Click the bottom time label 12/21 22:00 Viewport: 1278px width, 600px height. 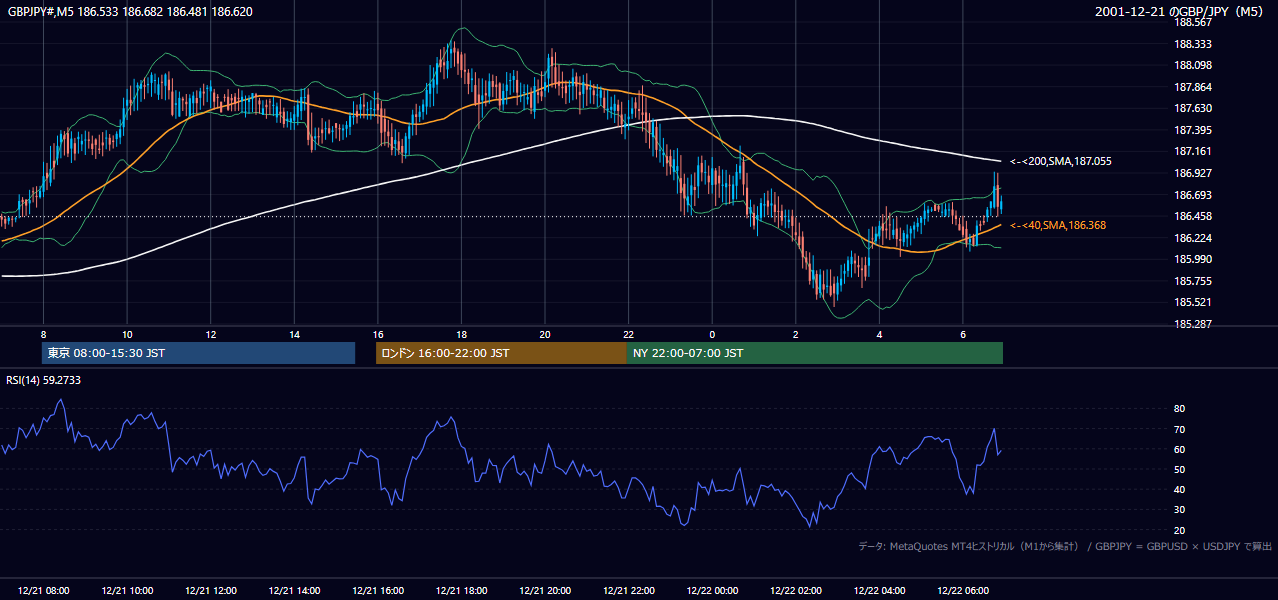tap(628, 591)
